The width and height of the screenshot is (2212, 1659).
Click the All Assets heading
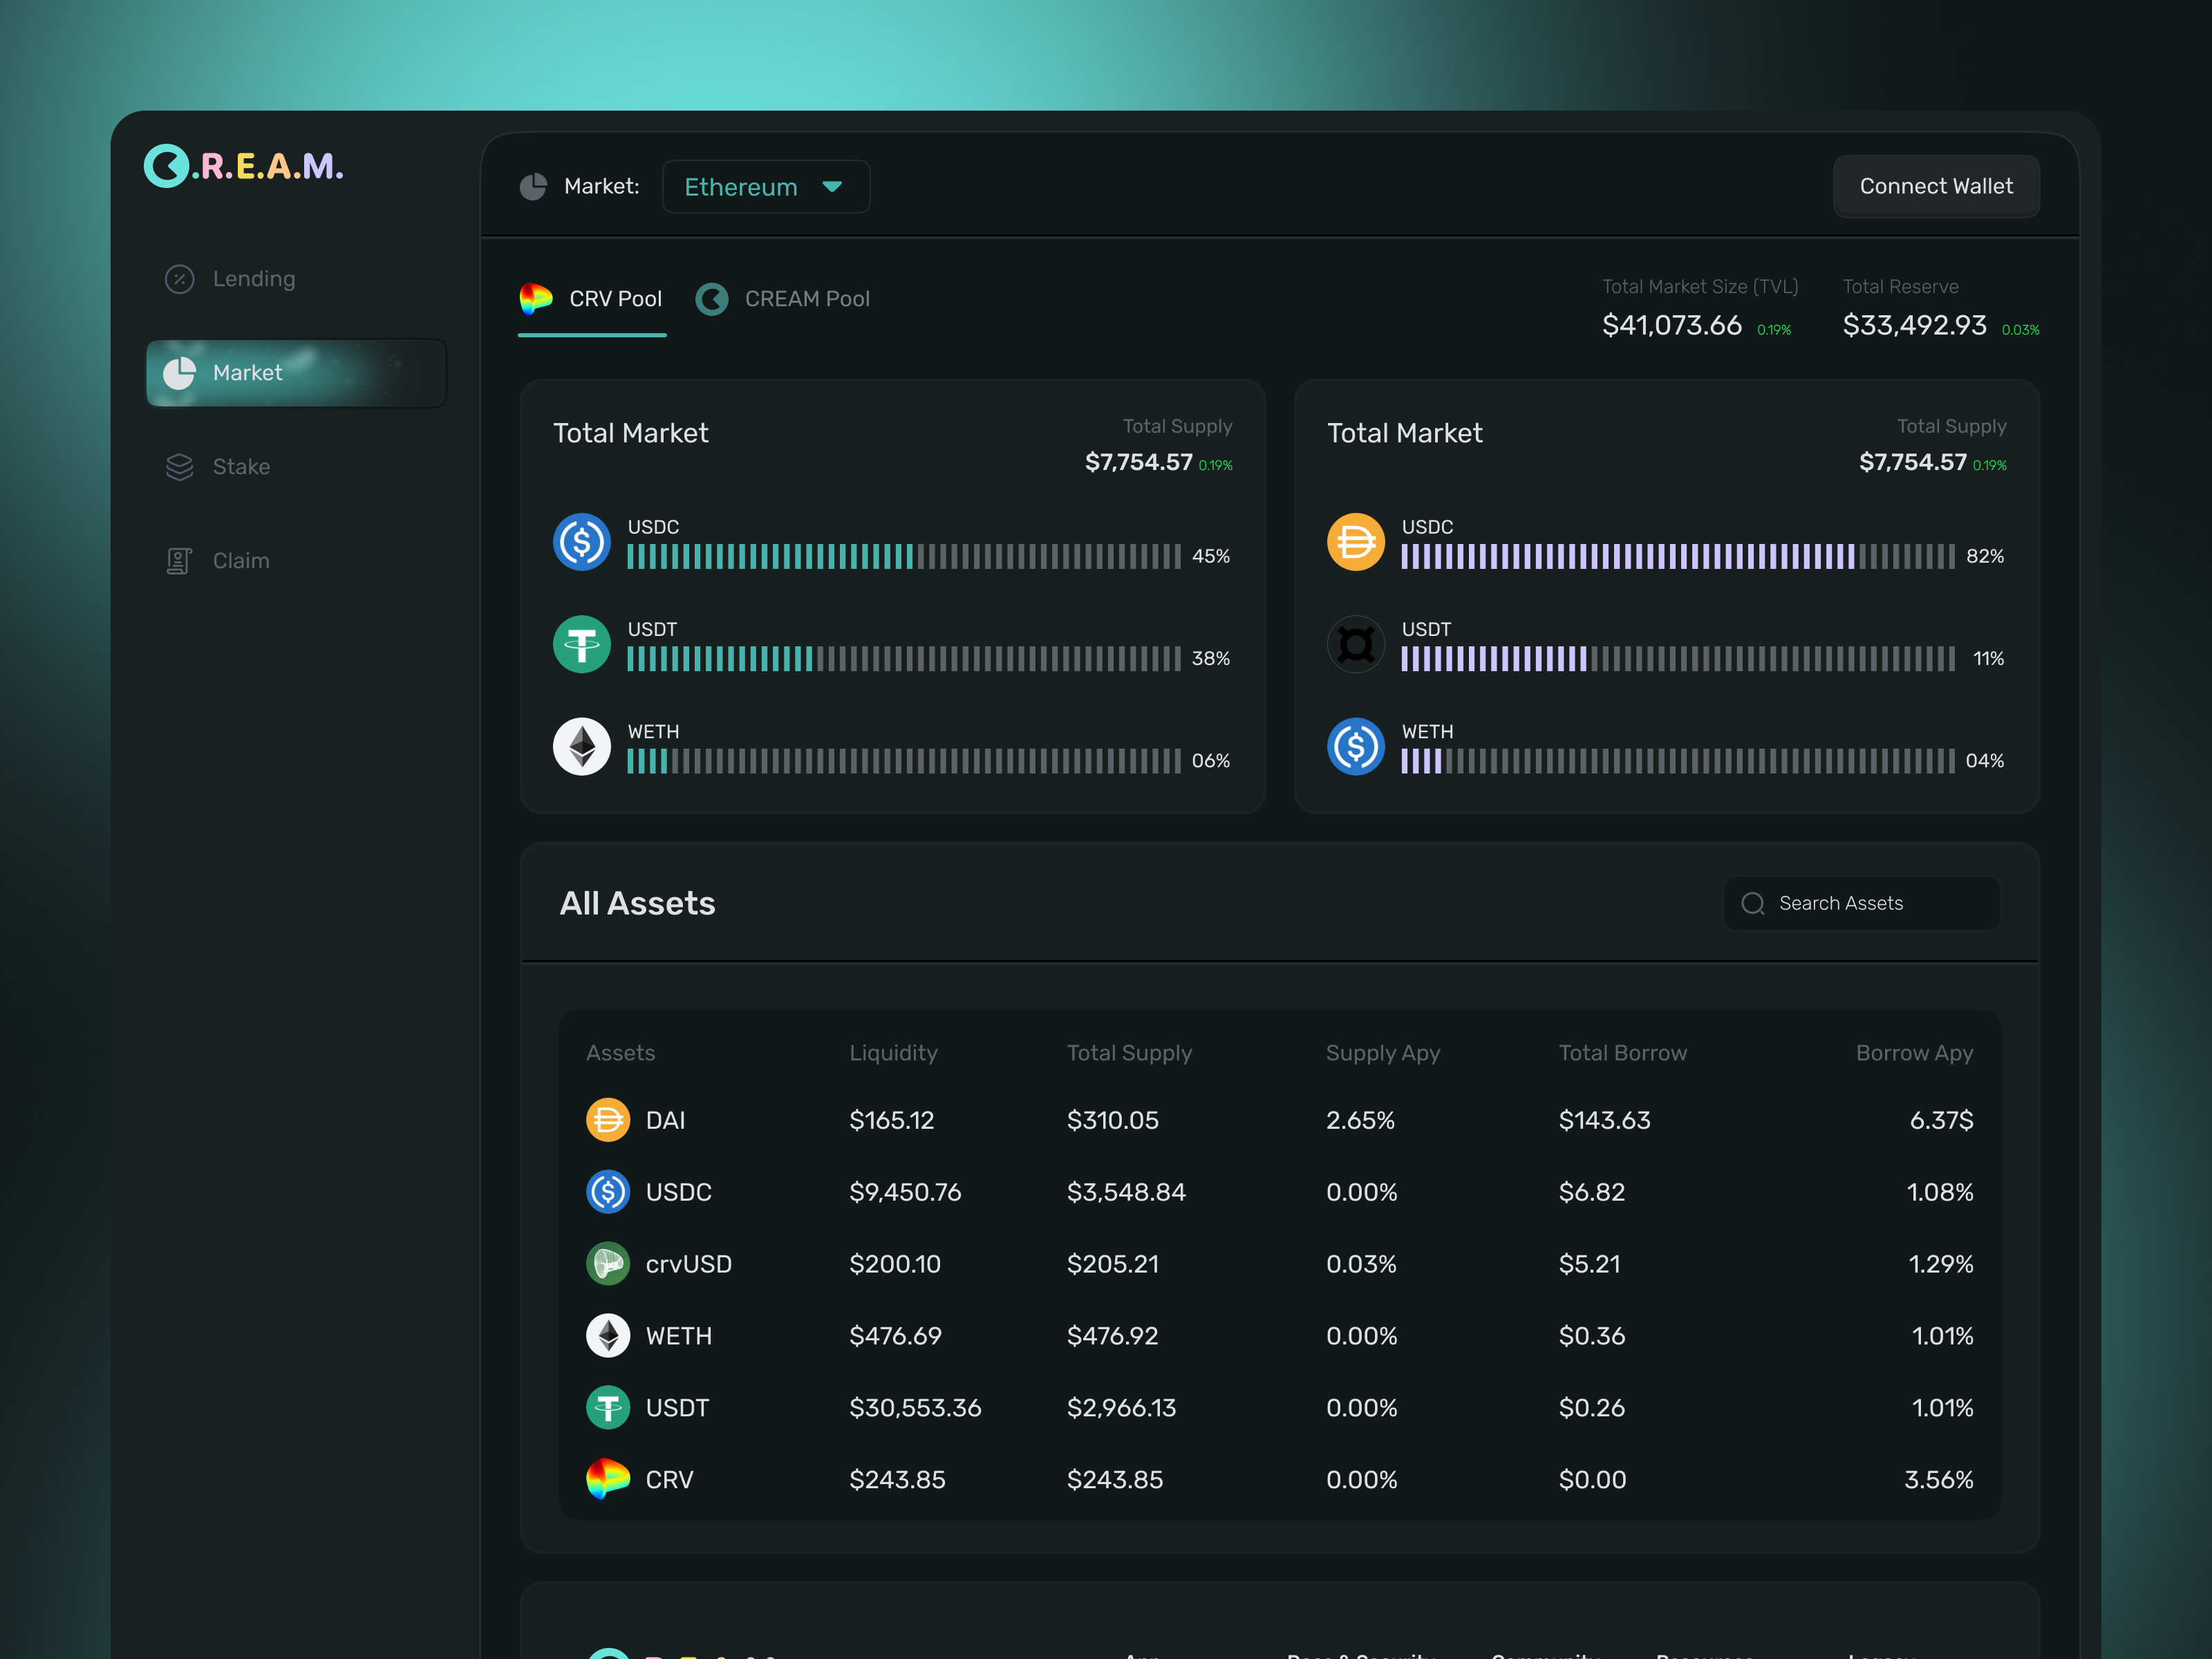pos(637,904)
